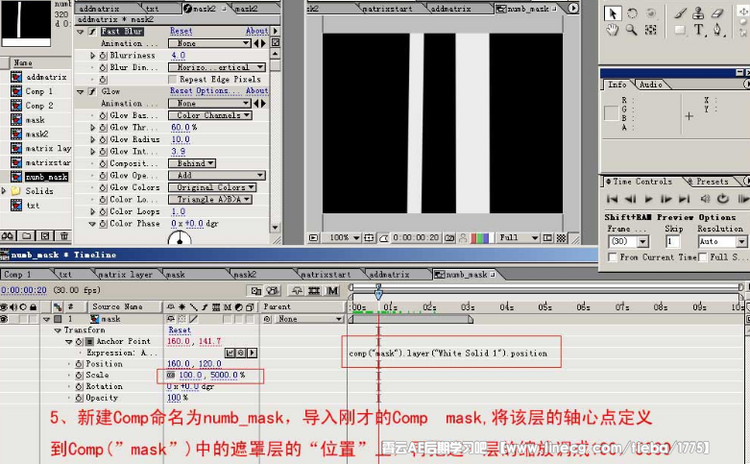Enable Full Screen preview checkbox

[702, 257]
